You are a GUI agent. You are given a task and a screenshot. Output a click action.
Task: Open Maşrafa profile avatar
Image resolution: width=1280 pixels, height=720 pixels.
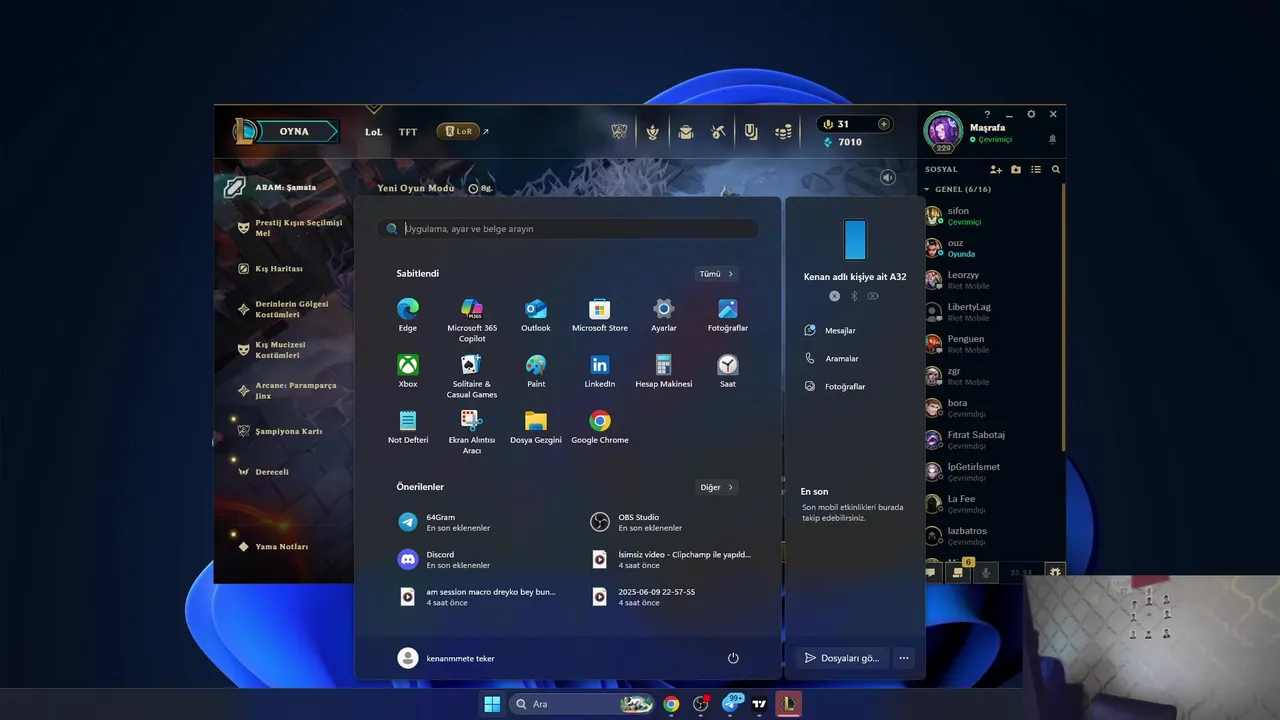tap(943, 131)
